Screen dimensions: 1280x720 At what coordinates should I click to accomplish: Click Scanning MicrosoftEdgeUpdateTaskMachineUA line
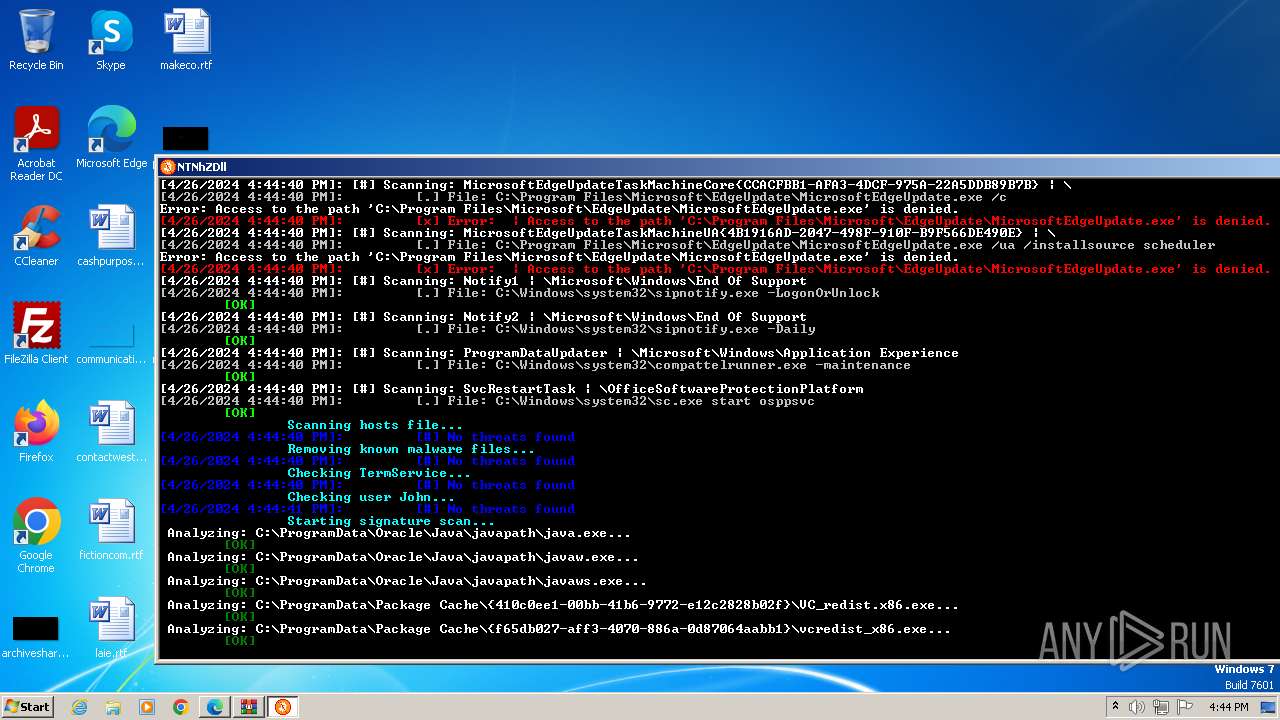point(608,233)
